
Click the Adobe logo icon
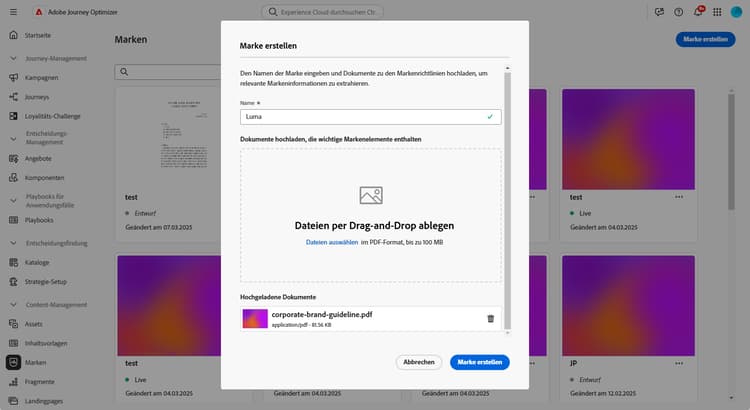coord(39,12)
